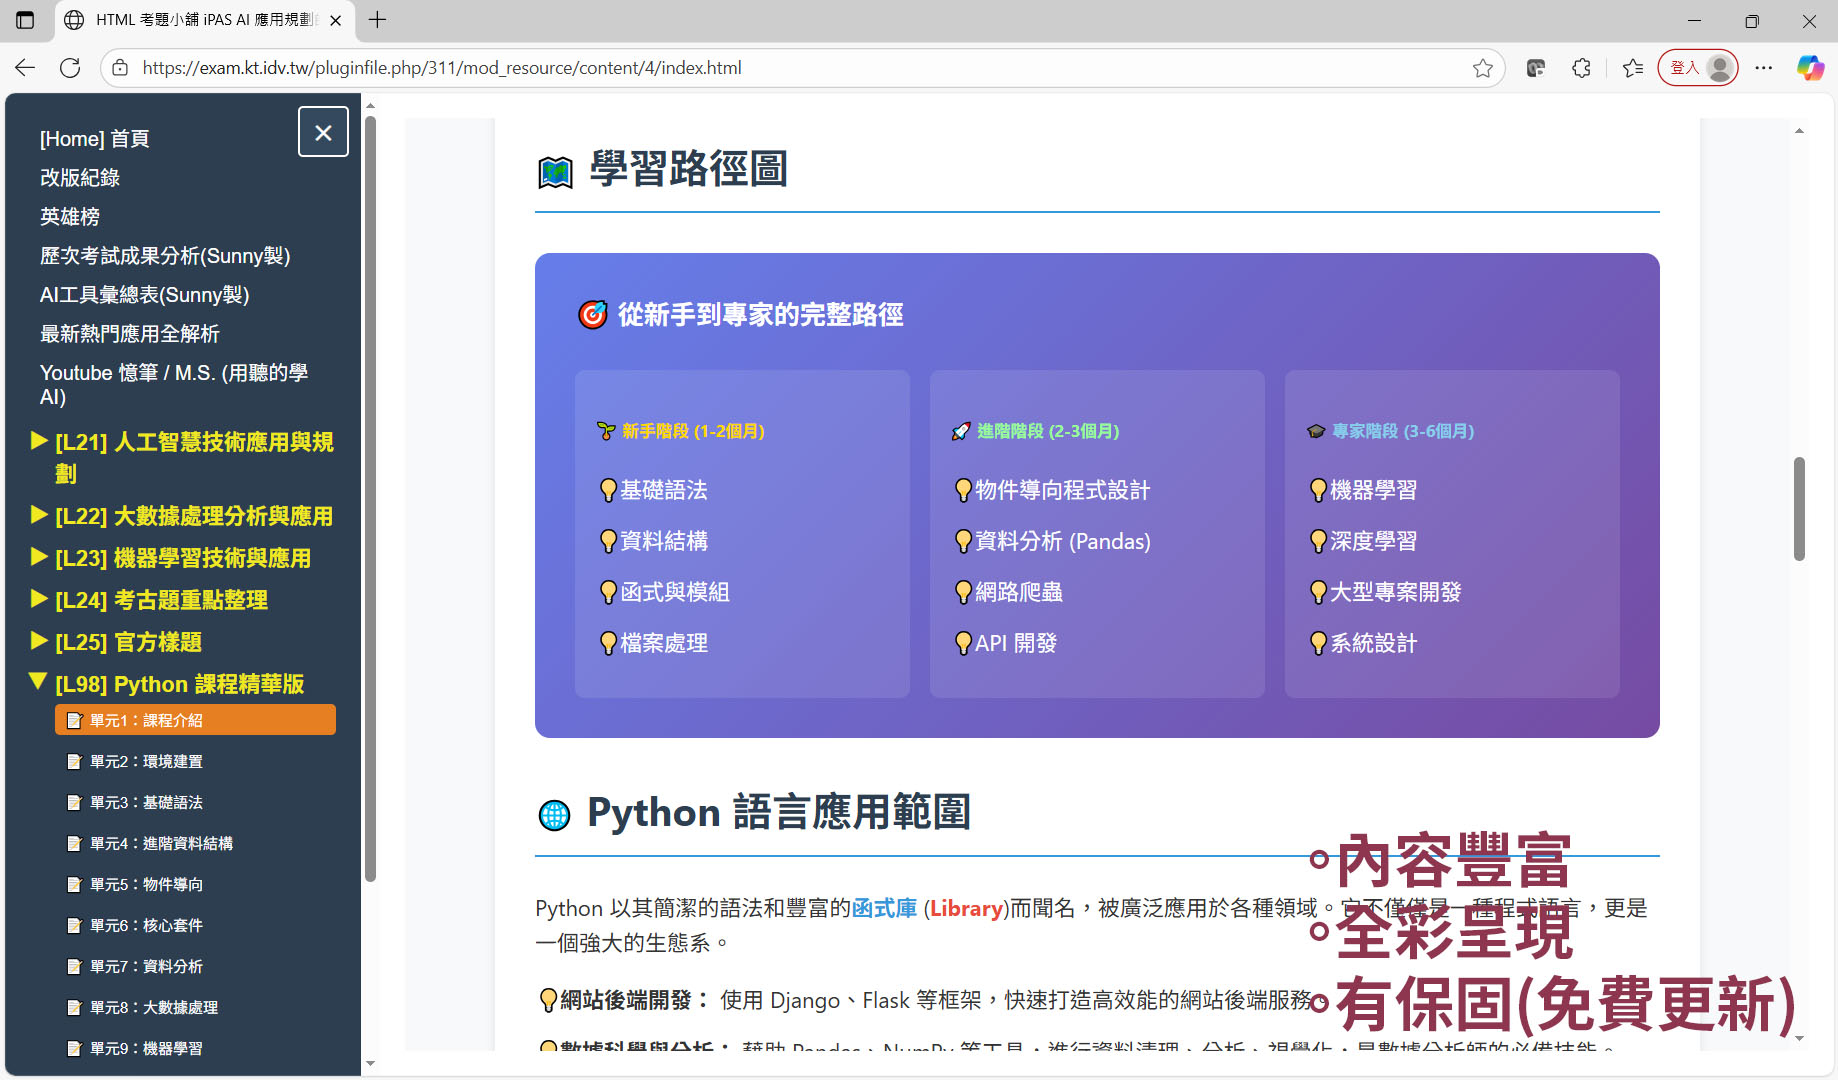Screen dimensions: 1838x1080
Task: Click the browser back arrow
Action: 25,68
